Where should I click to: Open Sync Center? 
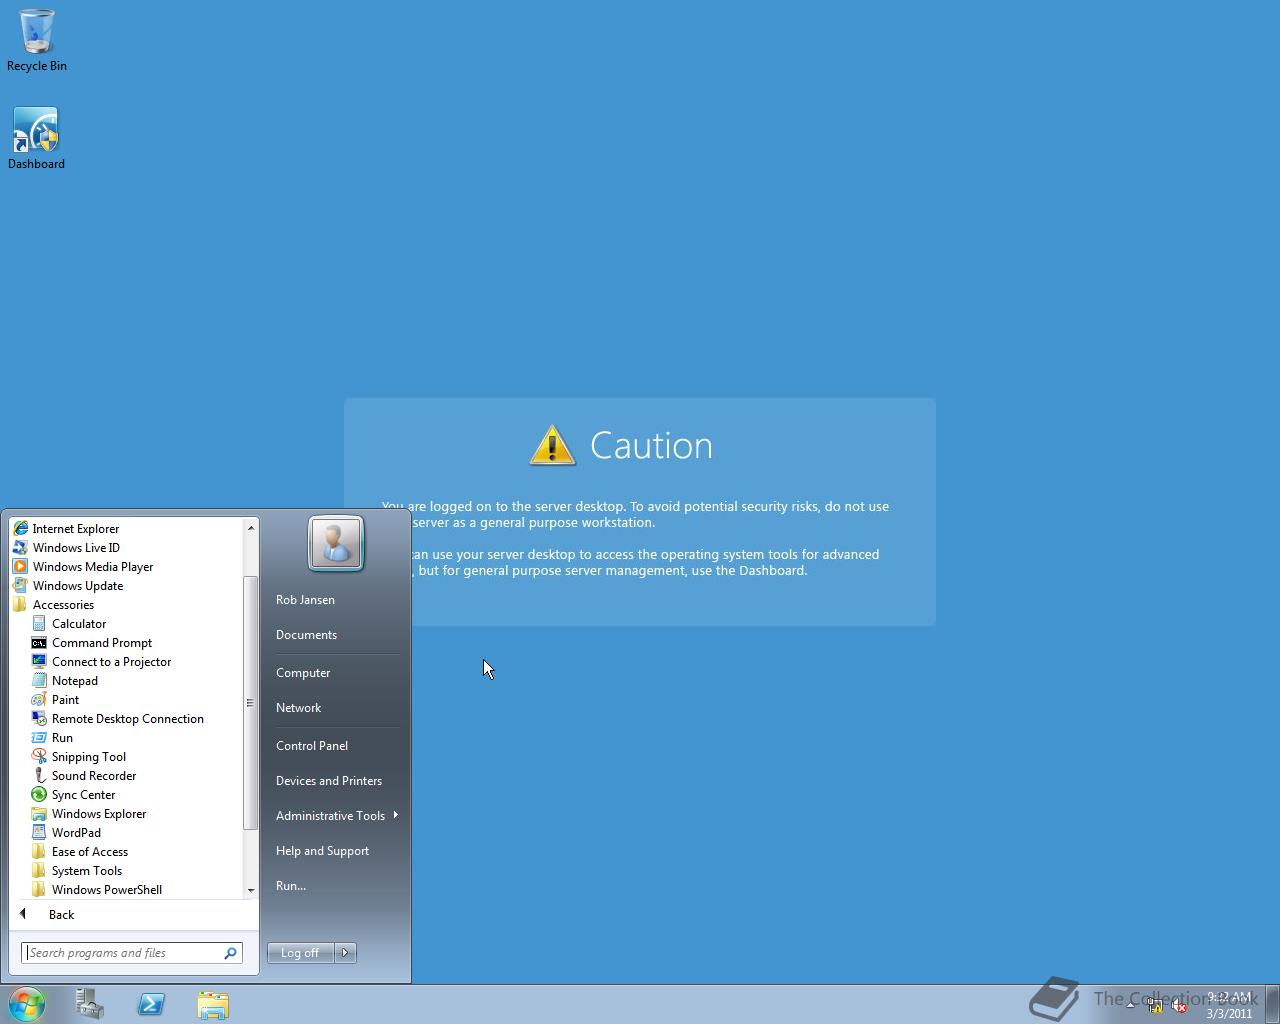point(73,794)
